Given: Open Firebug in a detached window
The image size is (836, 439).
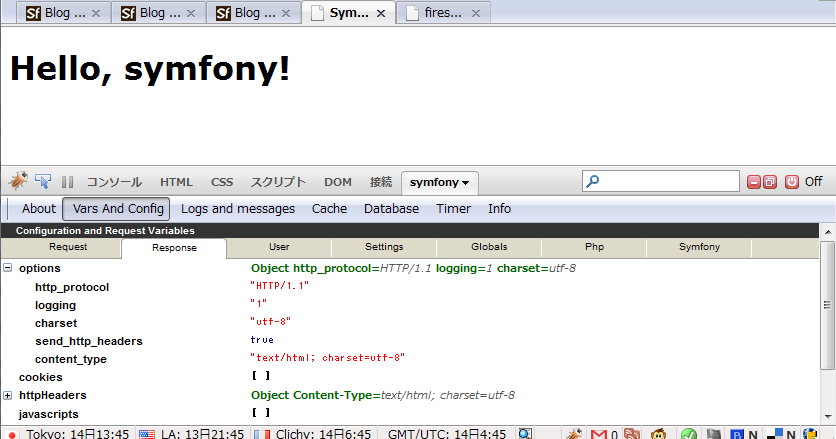Looking at the screenshot, I should (770, 182).
